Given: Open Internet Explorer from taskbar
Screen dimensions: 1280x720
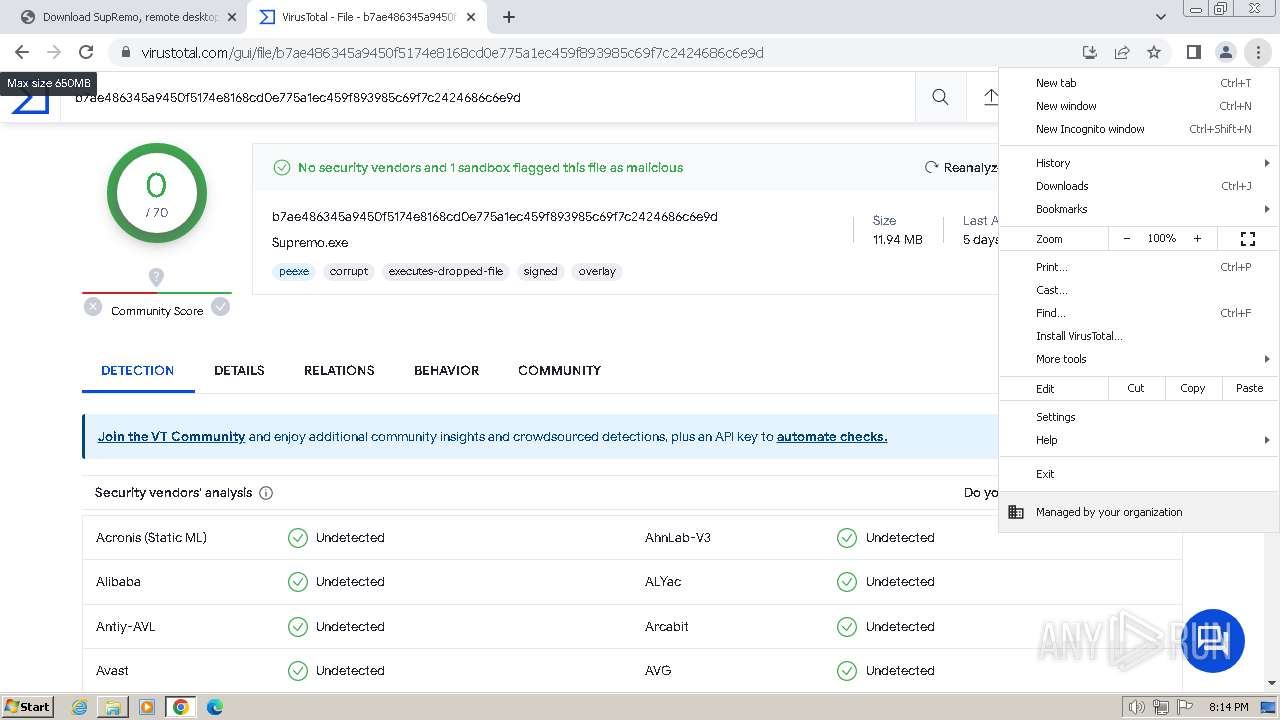Looking at the screenshot, I should (x=80, y=707).
